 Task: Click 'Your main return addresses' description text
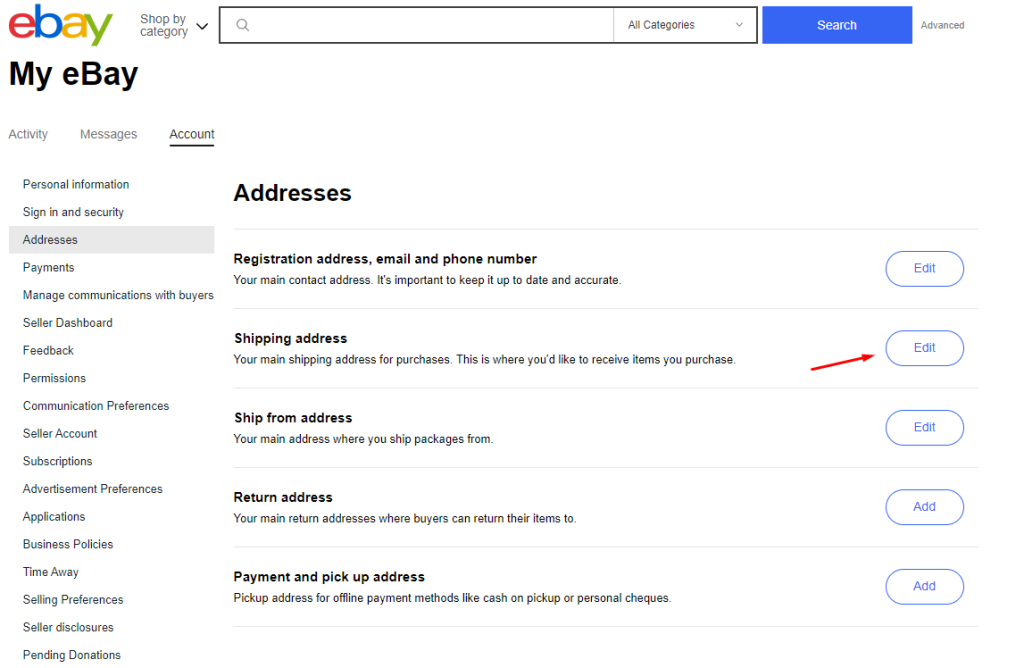(405, 518)
